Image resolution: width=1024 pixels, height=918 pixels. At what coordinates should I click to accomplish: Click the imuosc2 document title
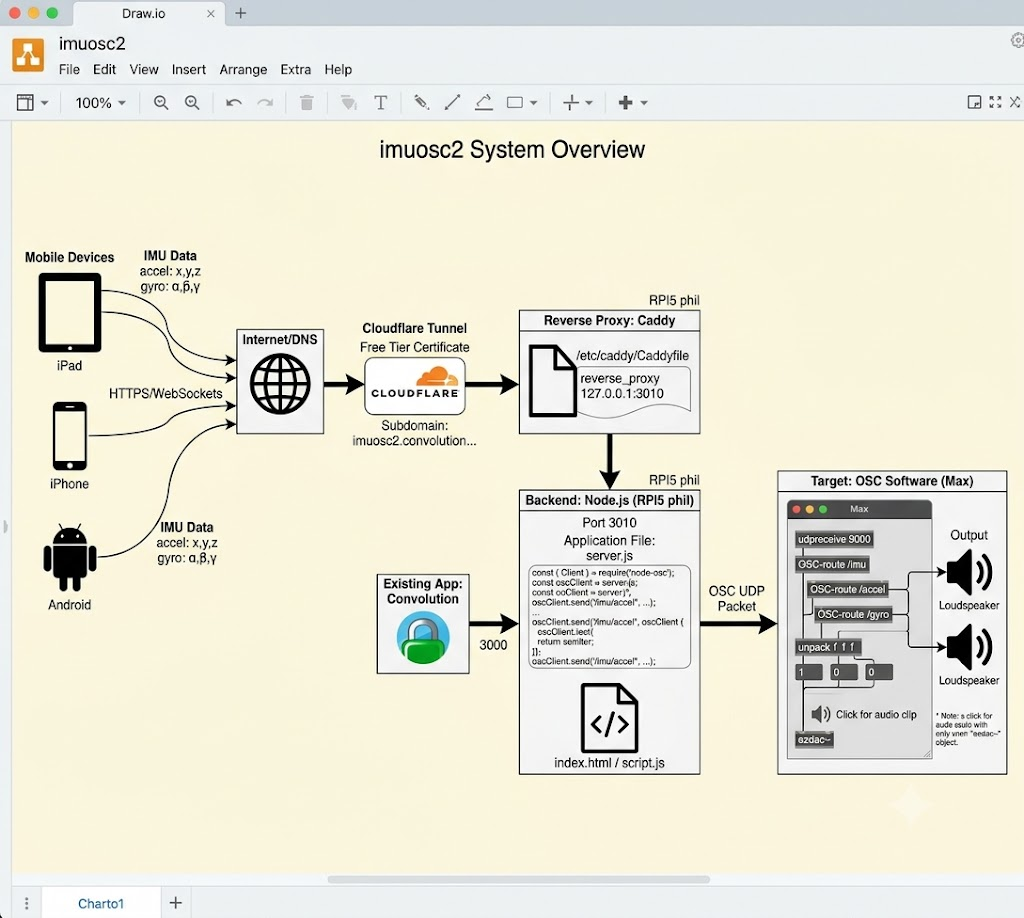tap(92, 44)
